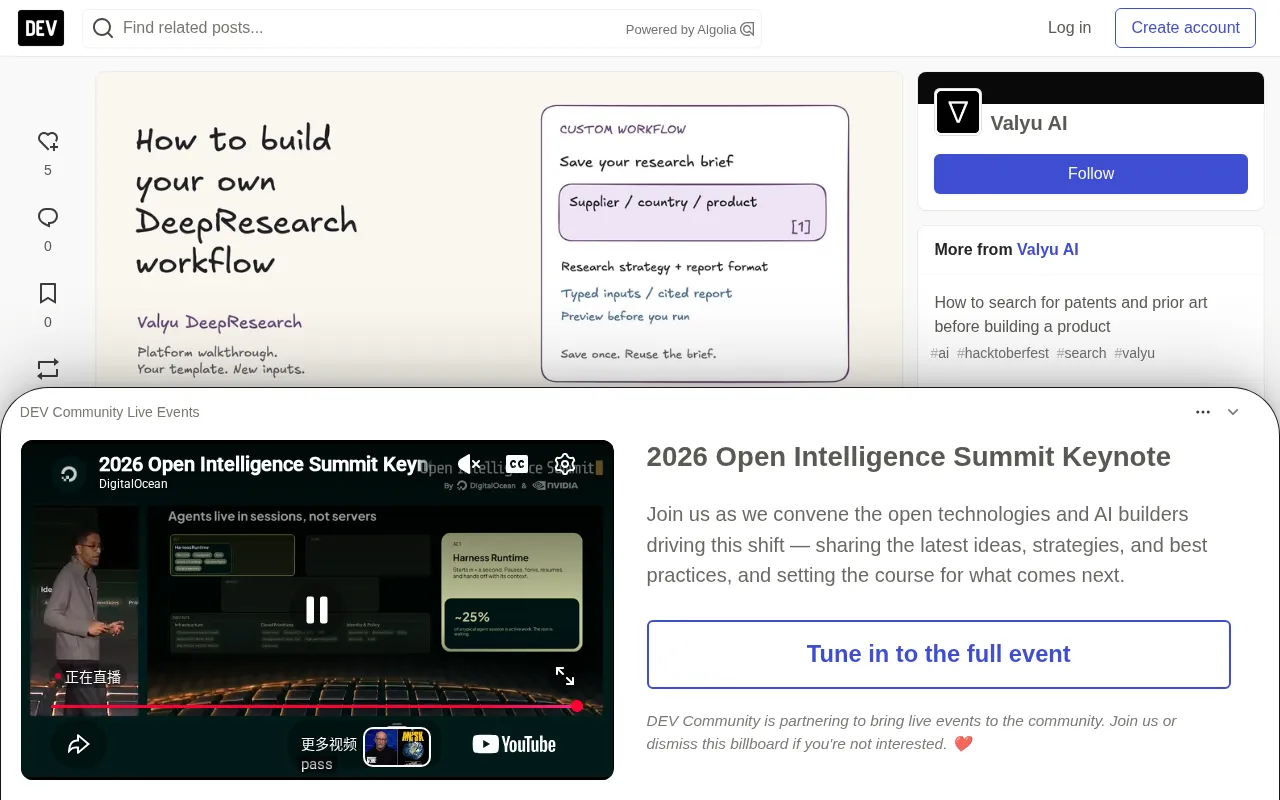The image size is (1280, 800).
Task: Click DigitalOcean channel name in video
Action: (133, 484)
